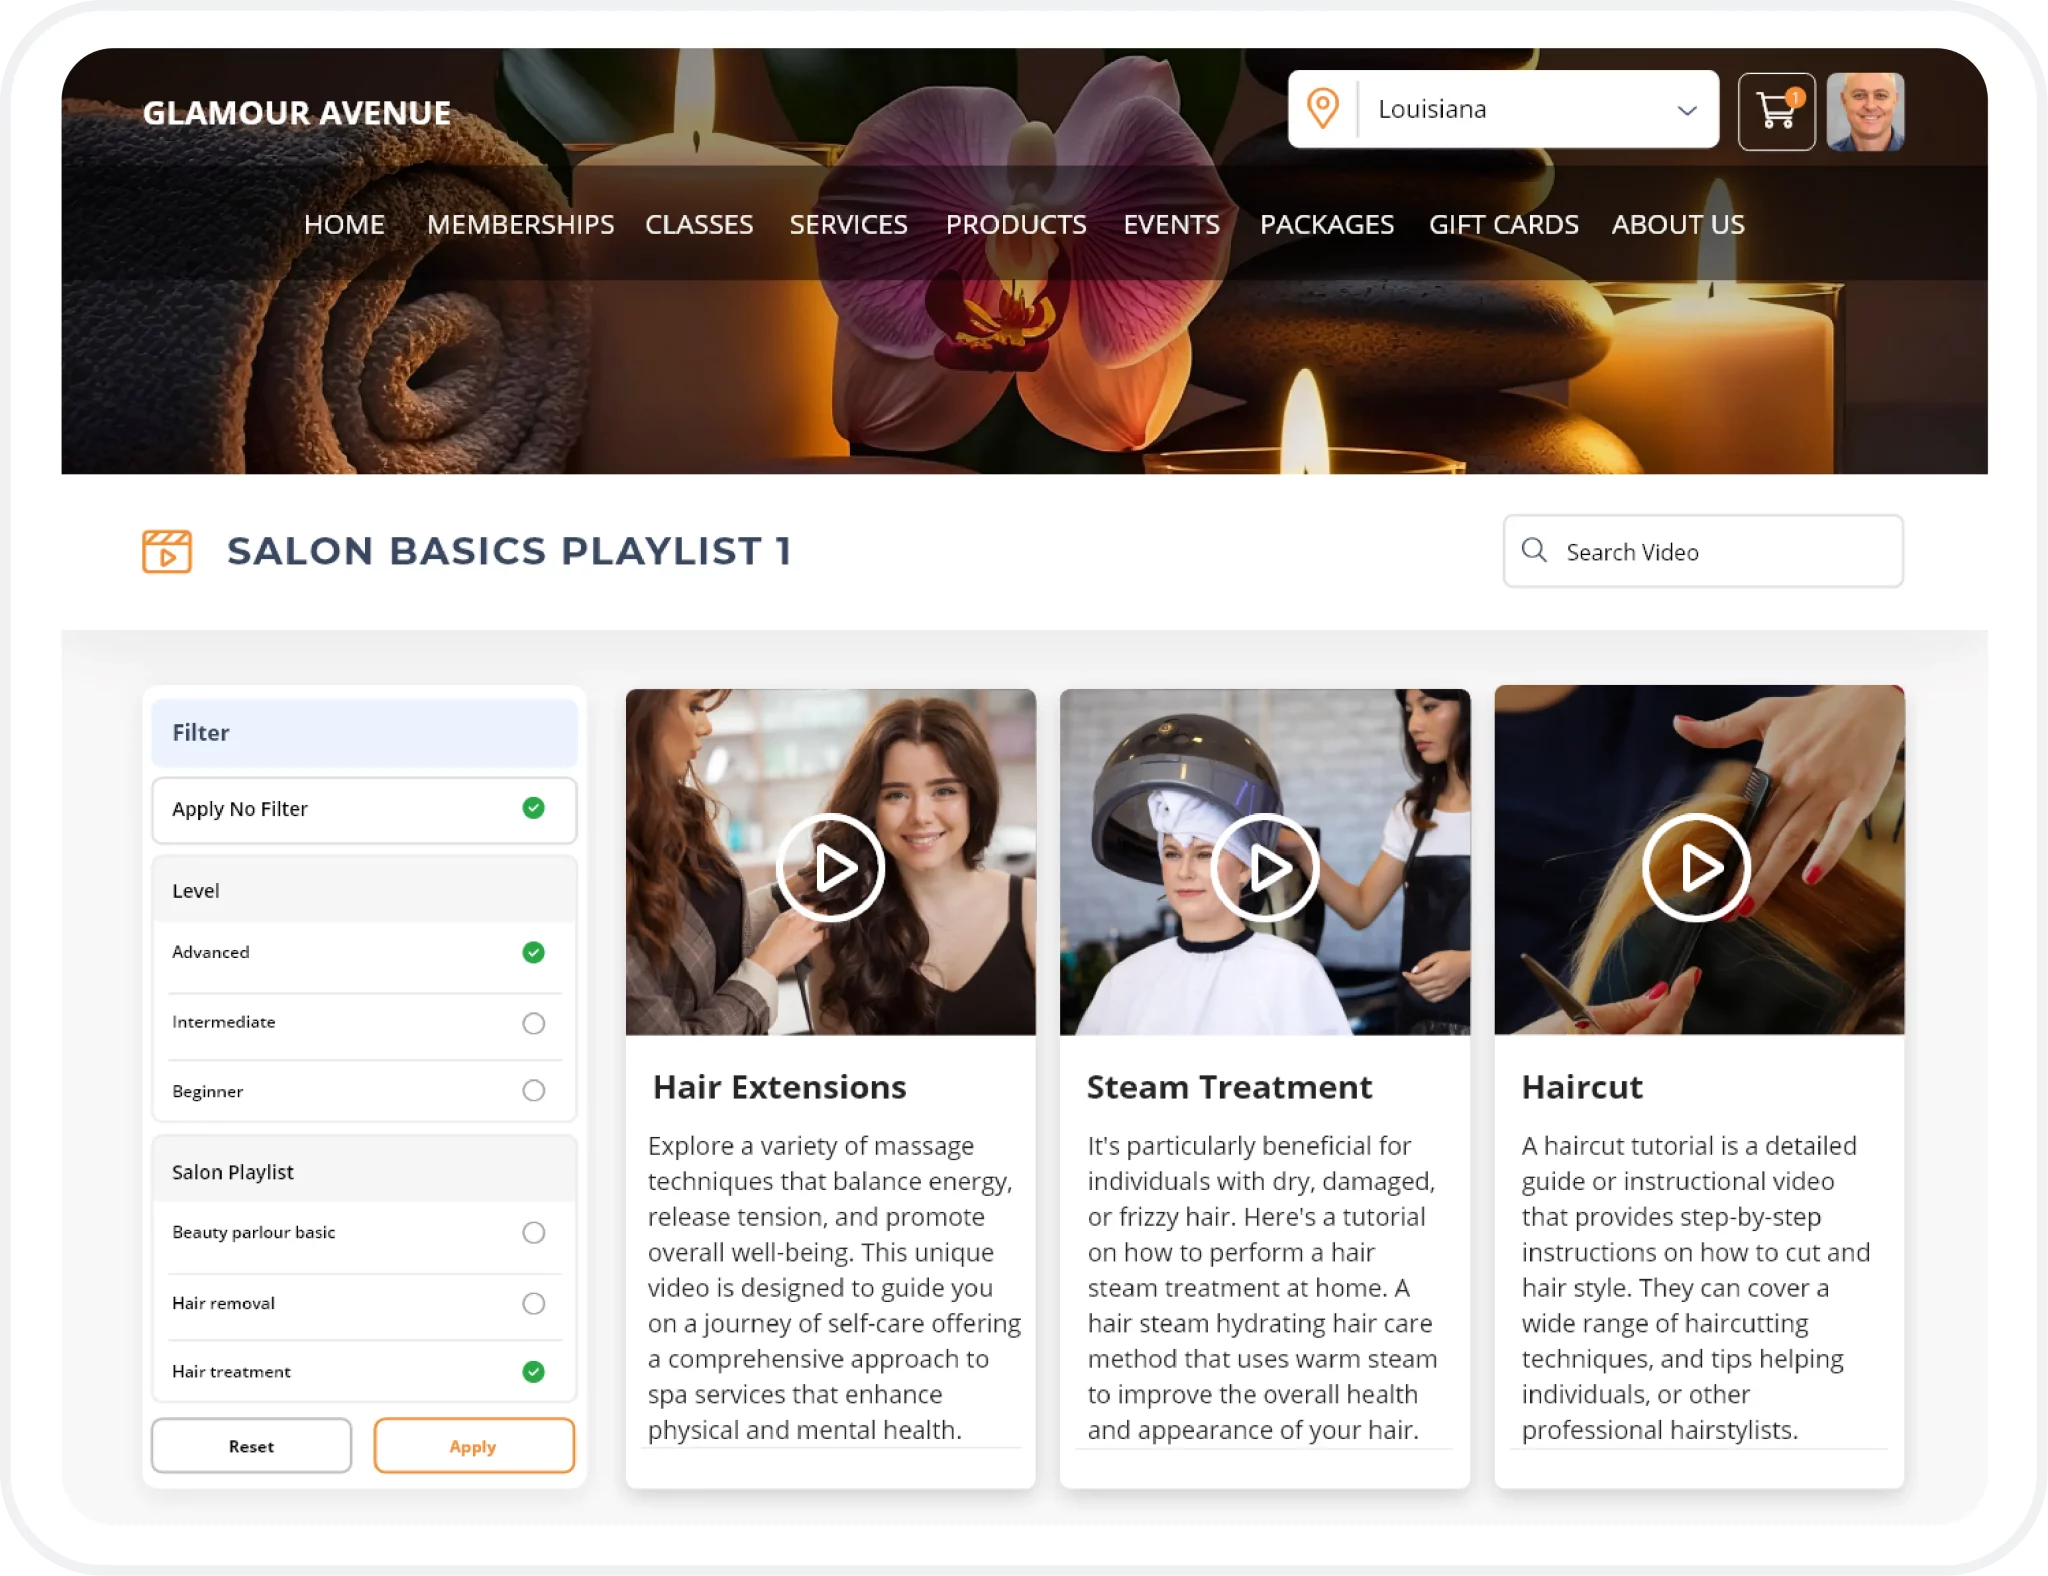Open the Packages menu item
Viewport: 2048px width, 1576px height.
[1326, 223]
